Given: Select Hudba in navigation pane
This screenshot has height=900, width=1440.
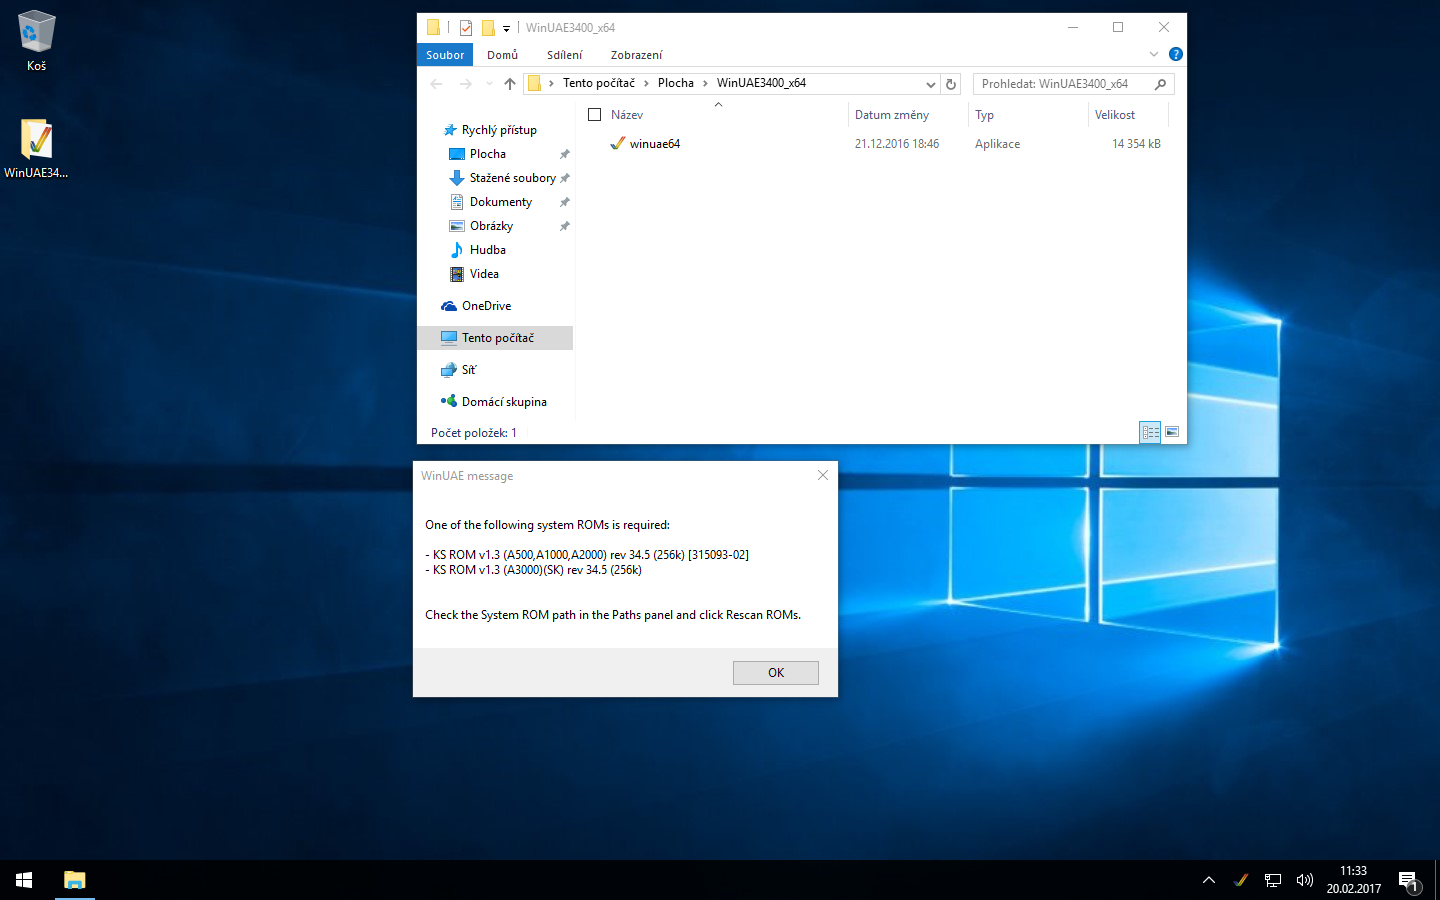Looking at the screenshot, I should click(488, 250).
